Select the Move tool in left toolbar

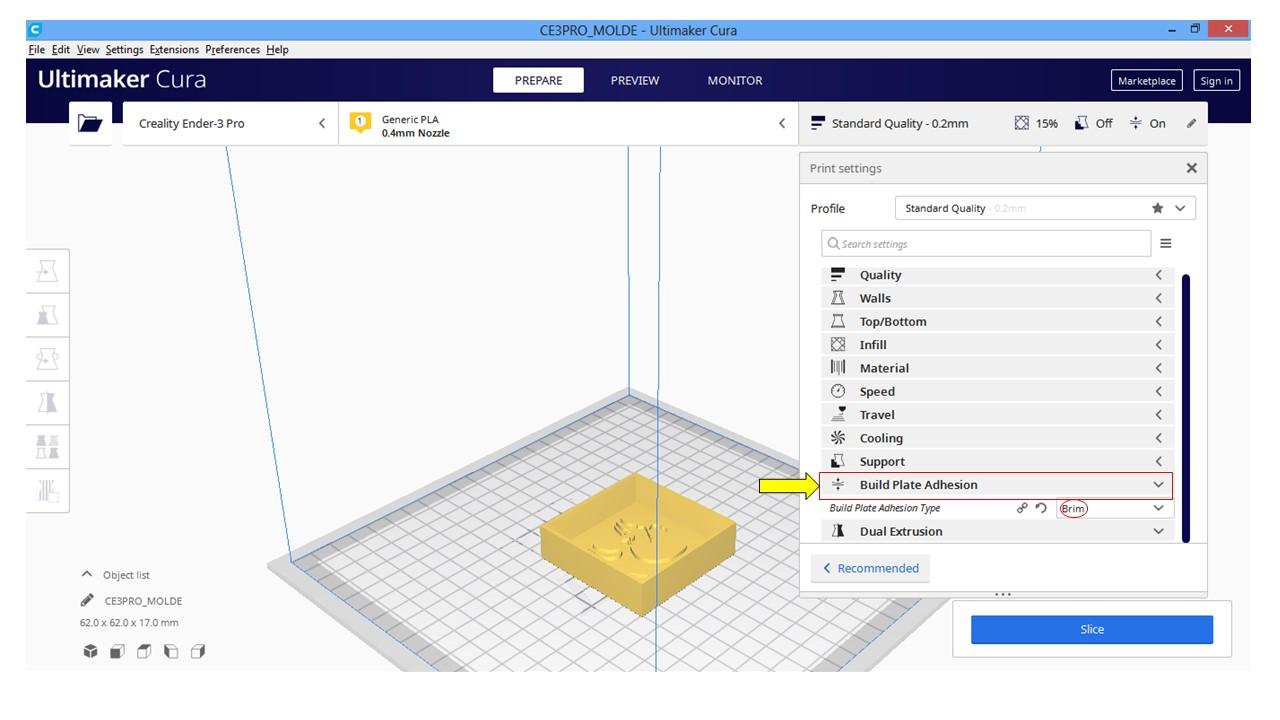pos(47,271)
